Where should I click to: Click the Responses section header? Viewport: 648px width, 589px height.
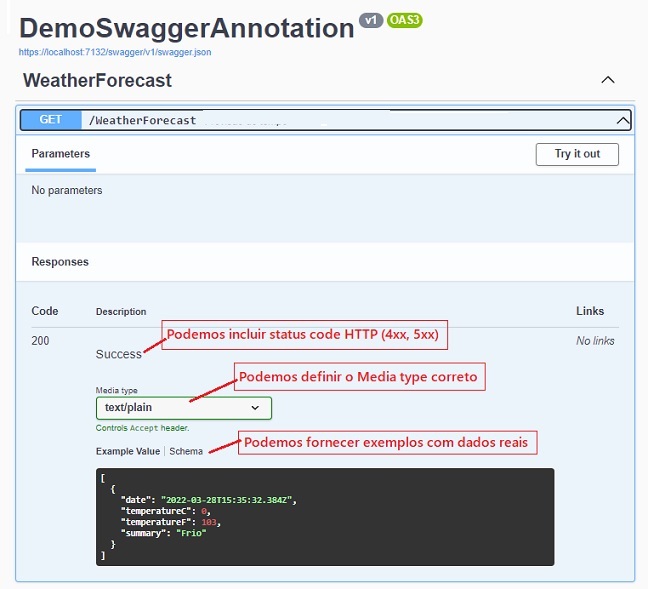coord(60,262)
